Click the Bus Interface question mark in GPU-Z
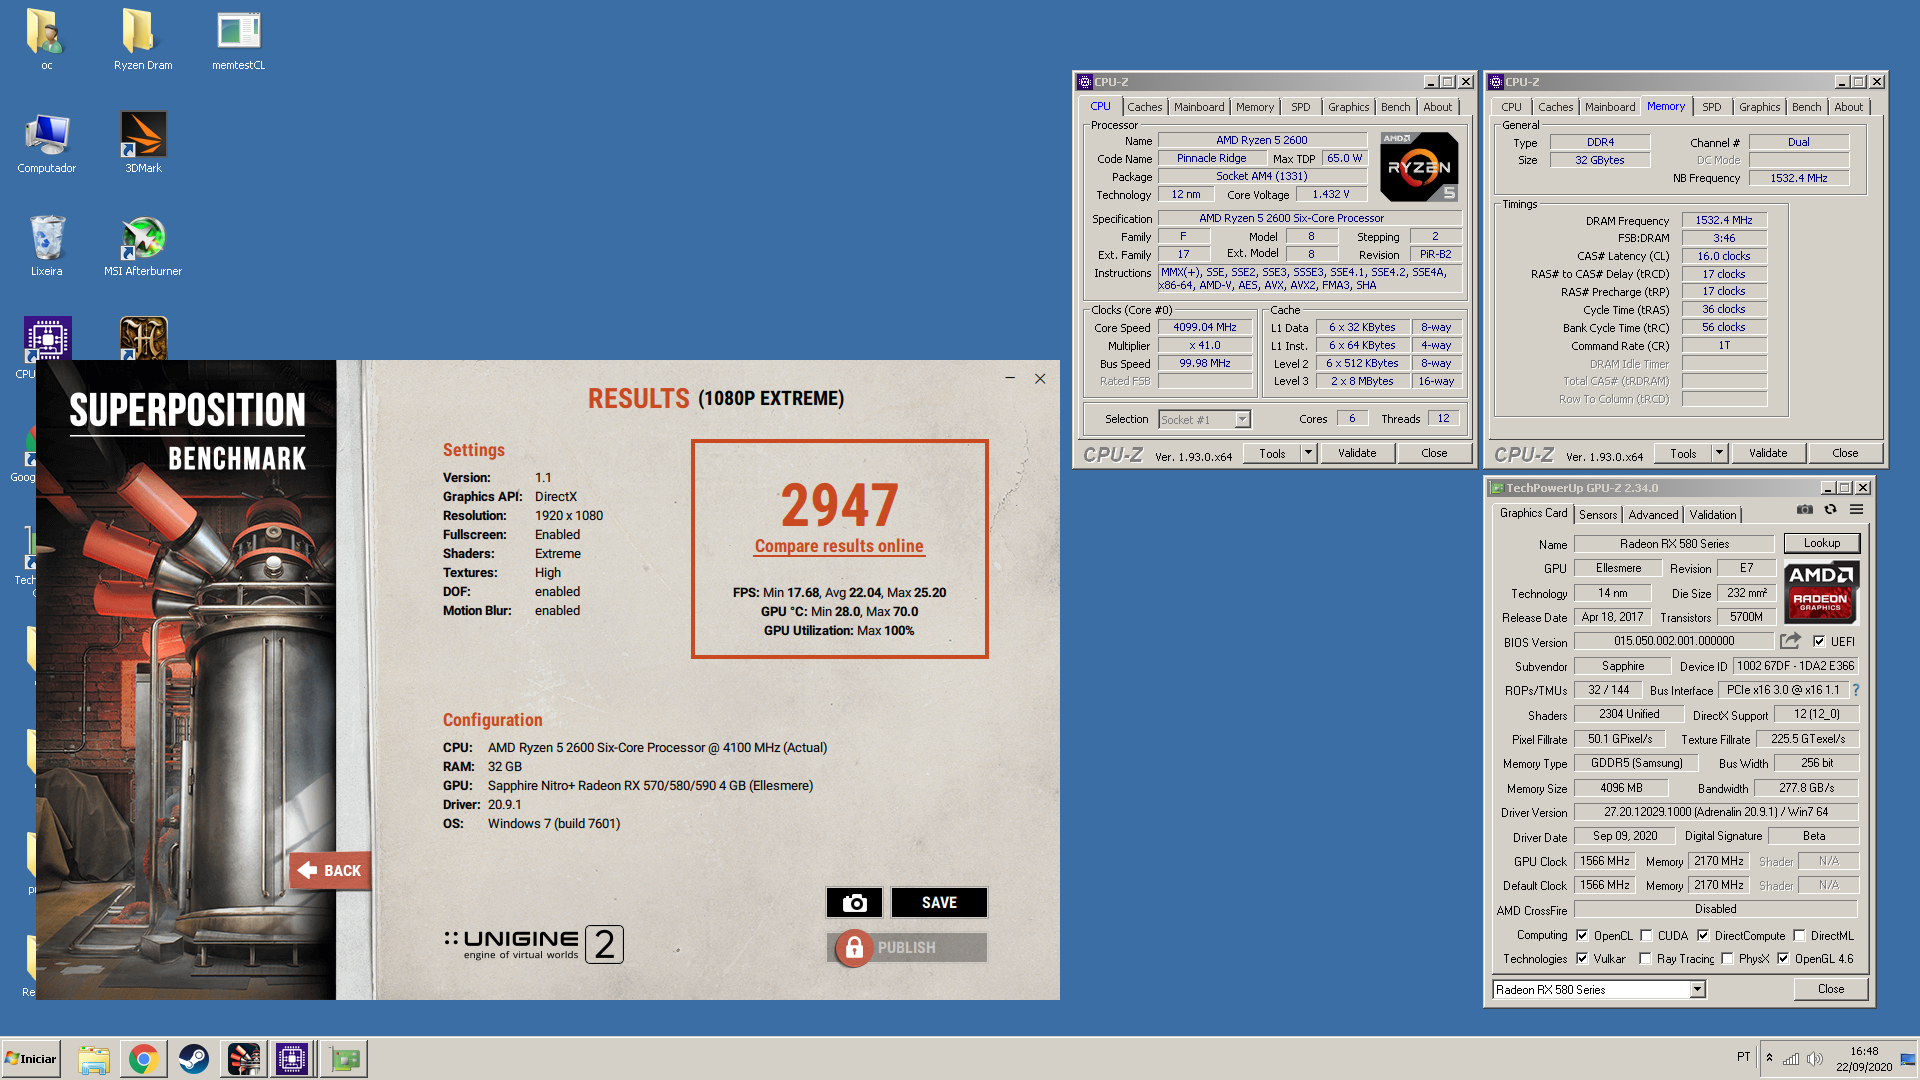Viewport: 1920px width, 1080px height. [x=1855, y=690]
